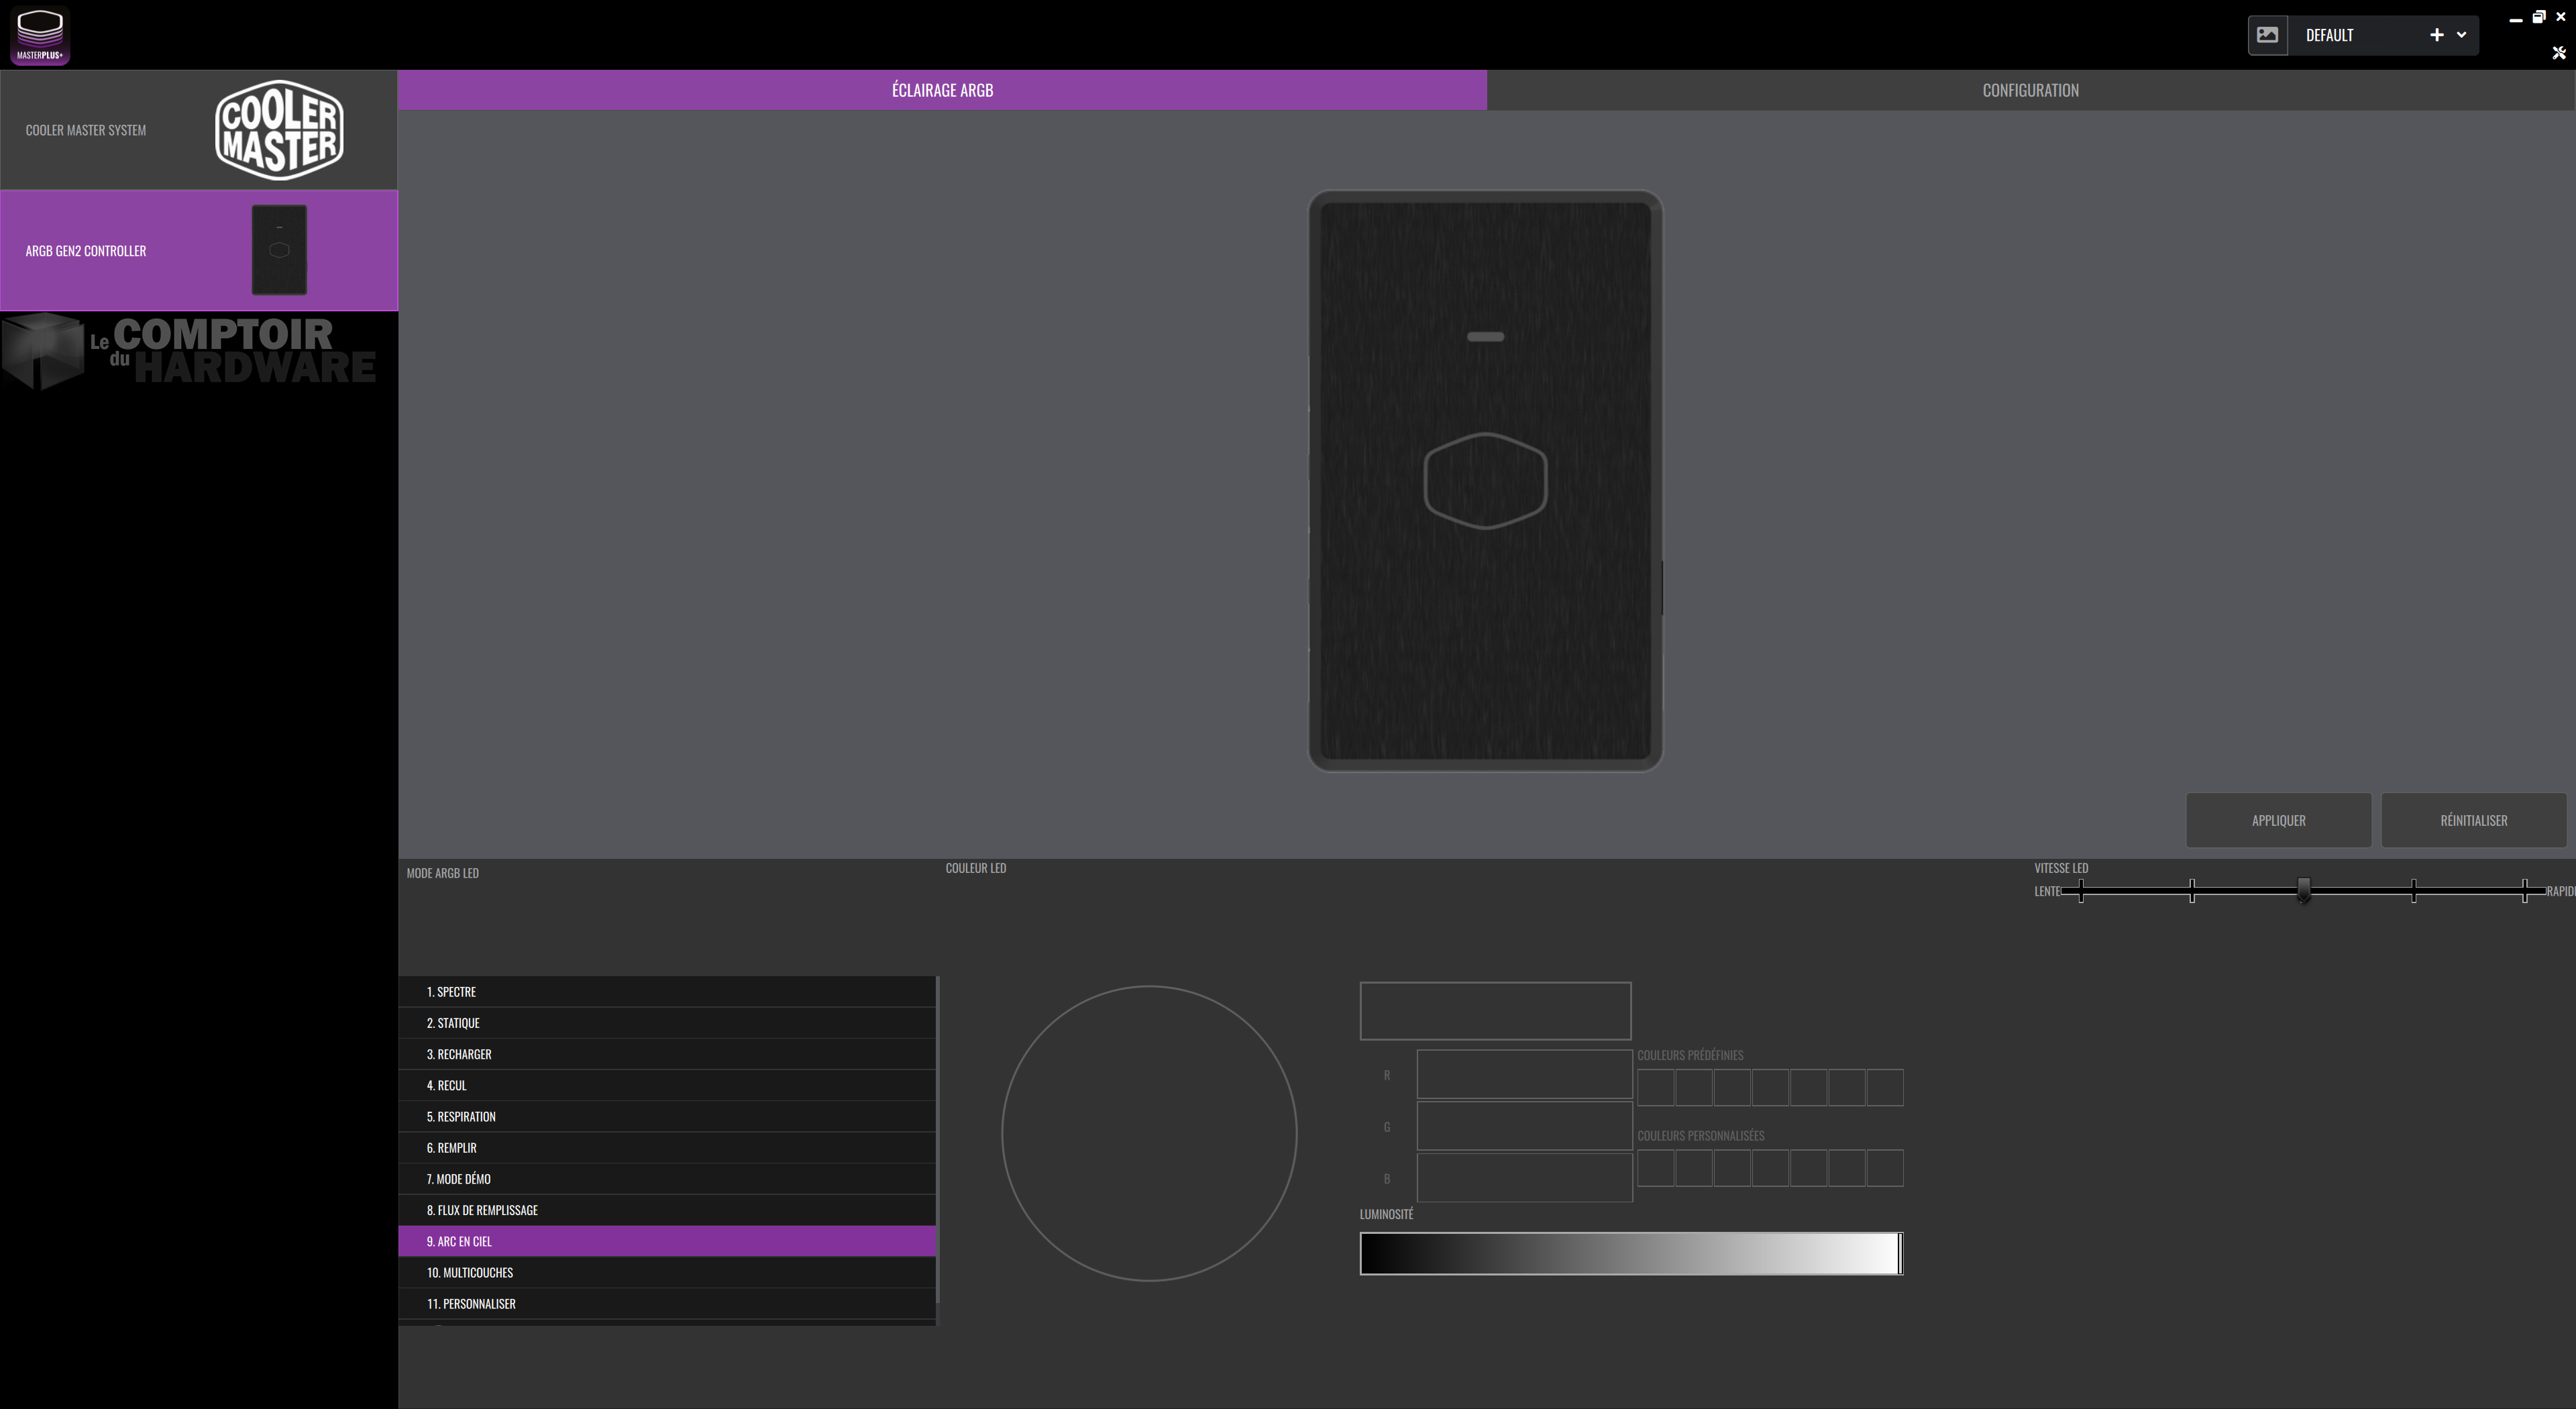Click the MasterPlus+ logo icon
Image resolution: width=2576 pixels, height=1409 pixels.
coord(40,35)
